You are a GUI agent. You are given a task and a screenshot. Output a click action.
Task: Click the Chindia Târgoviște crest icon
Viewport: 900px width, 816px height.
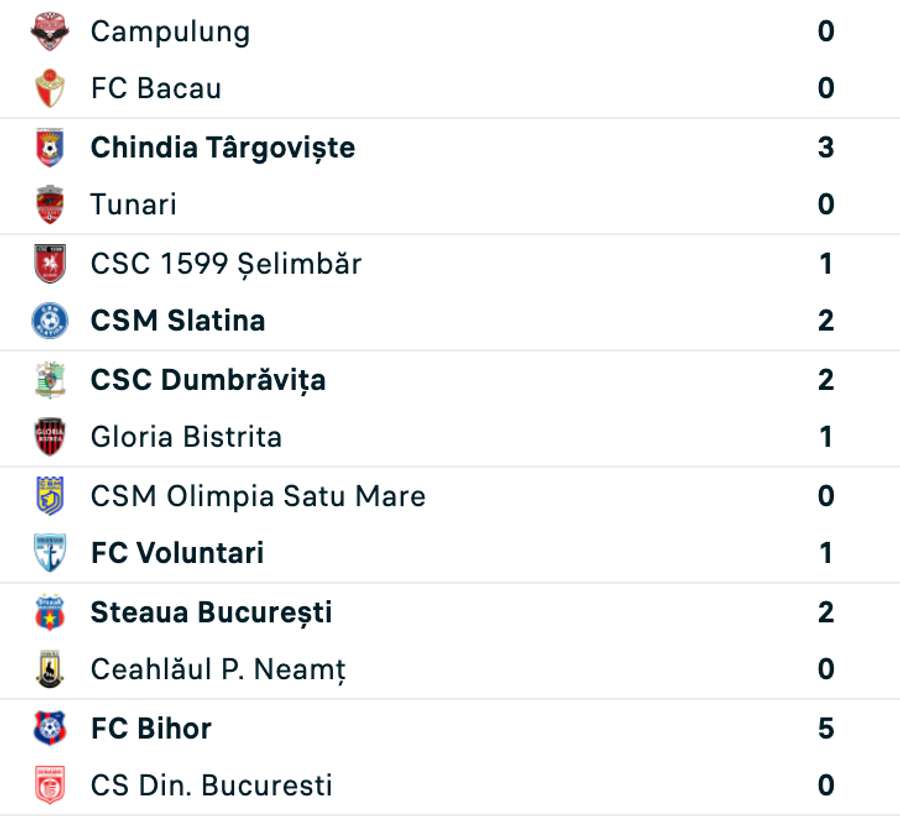point(50,146)
